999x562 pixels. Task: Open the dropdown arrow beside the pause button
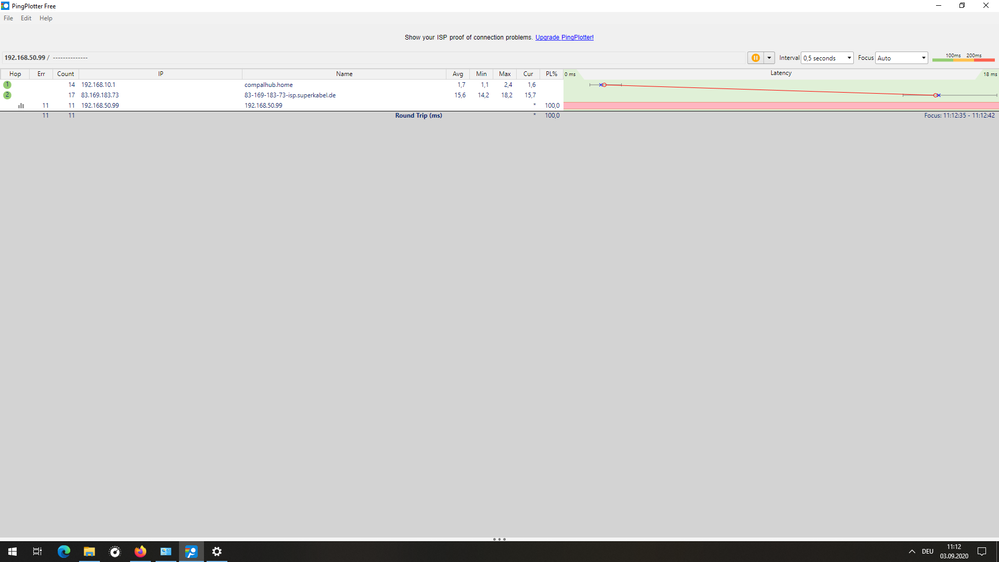(769, 58)
